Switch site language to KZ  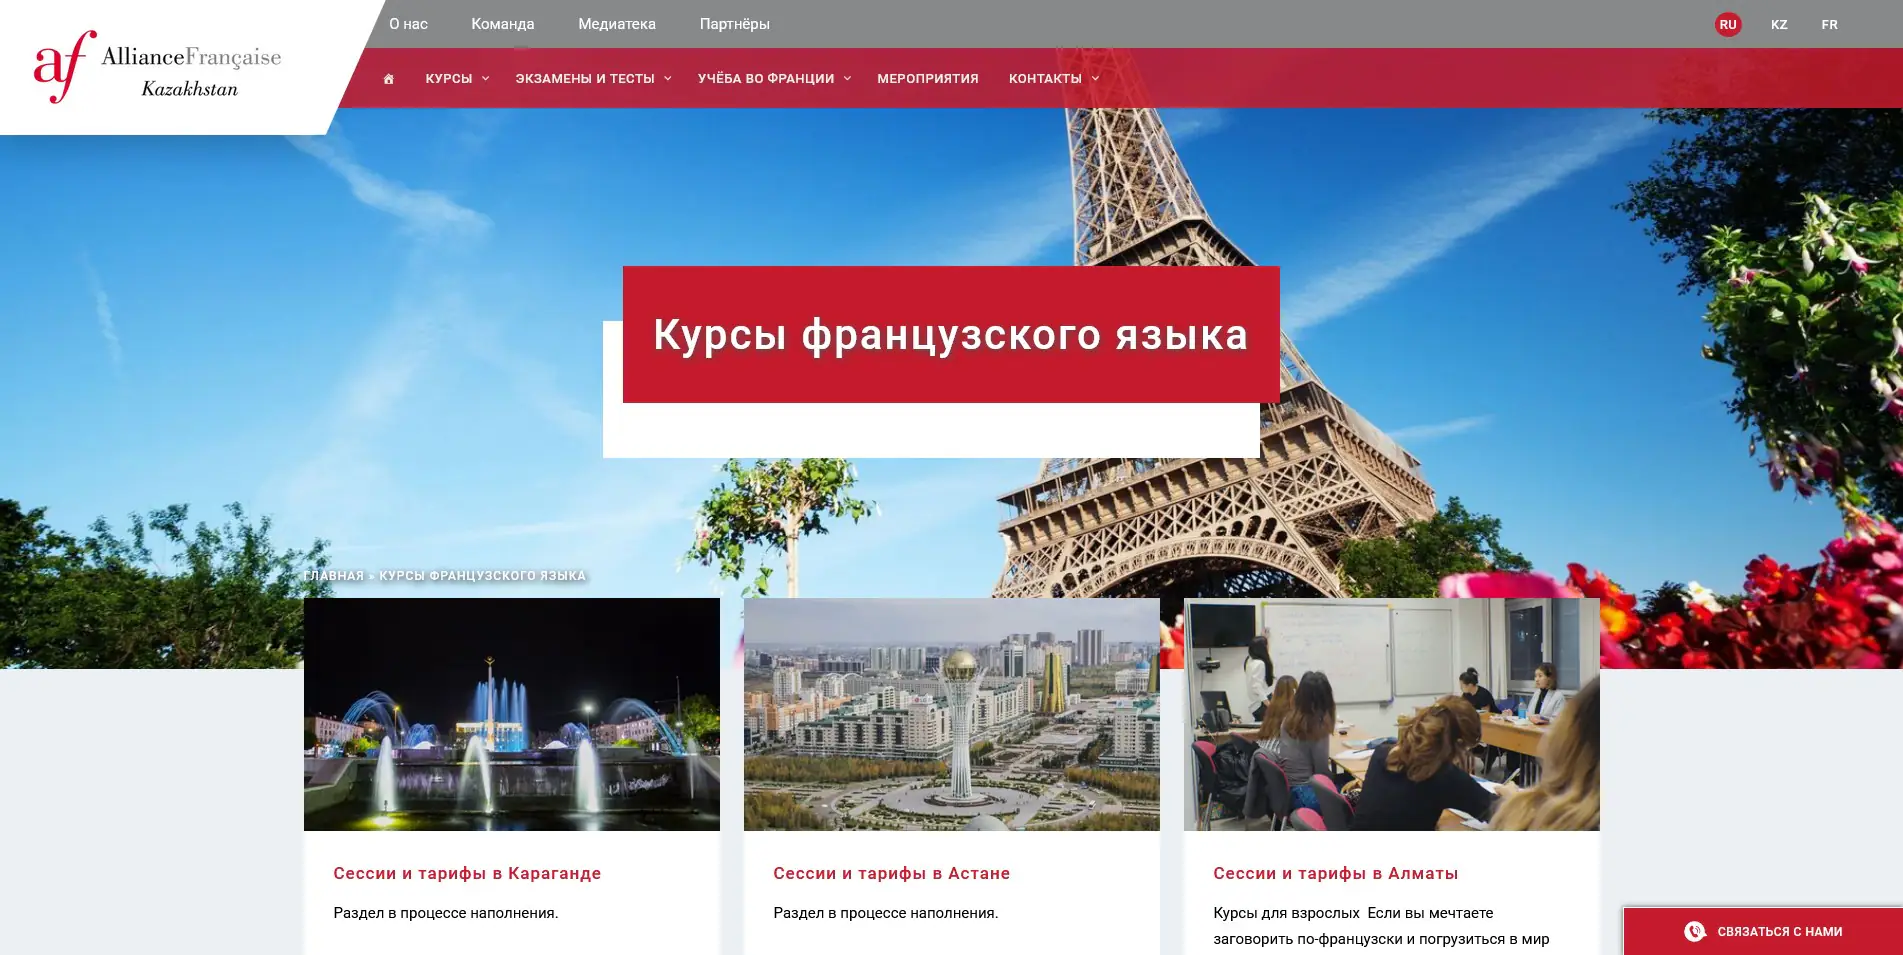pyautogui.click(x=1779, y=25)
